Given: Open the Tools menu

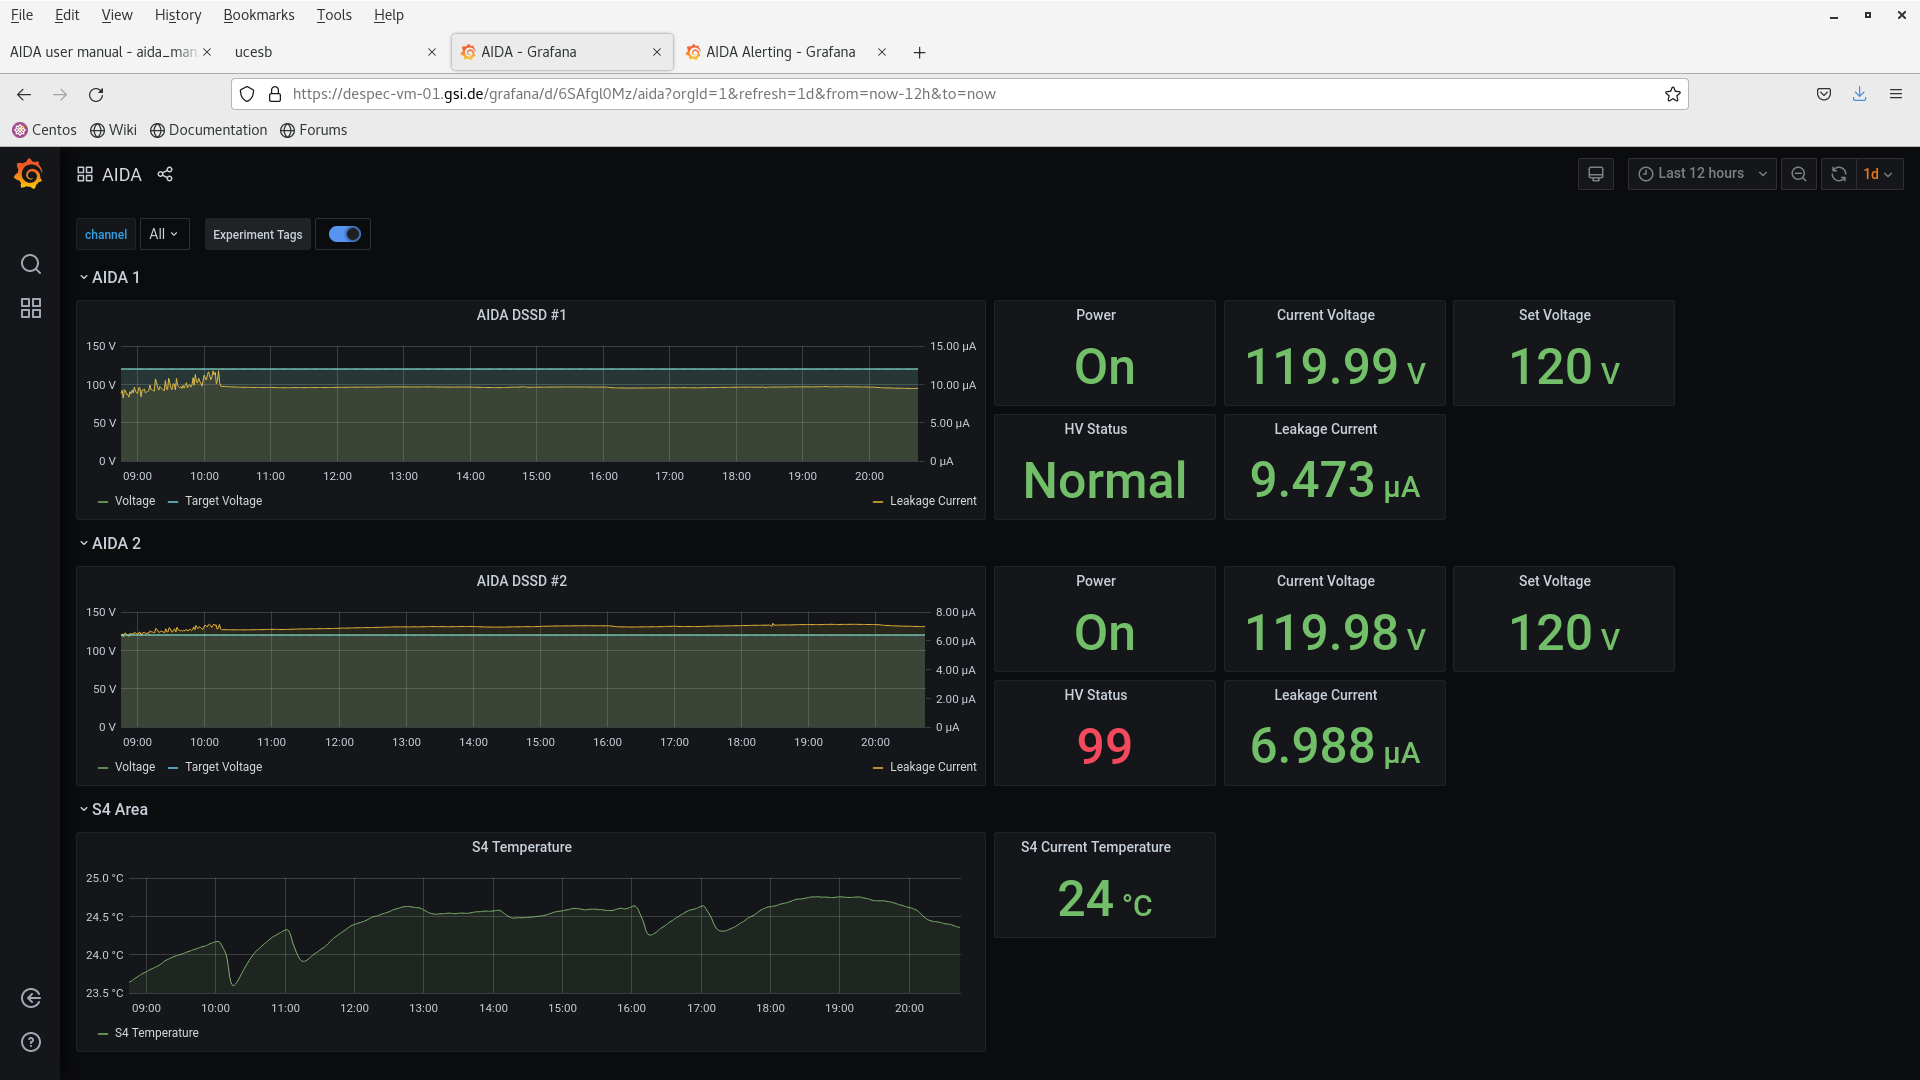Looking at the screenshot, I should (x=334, y=15).
